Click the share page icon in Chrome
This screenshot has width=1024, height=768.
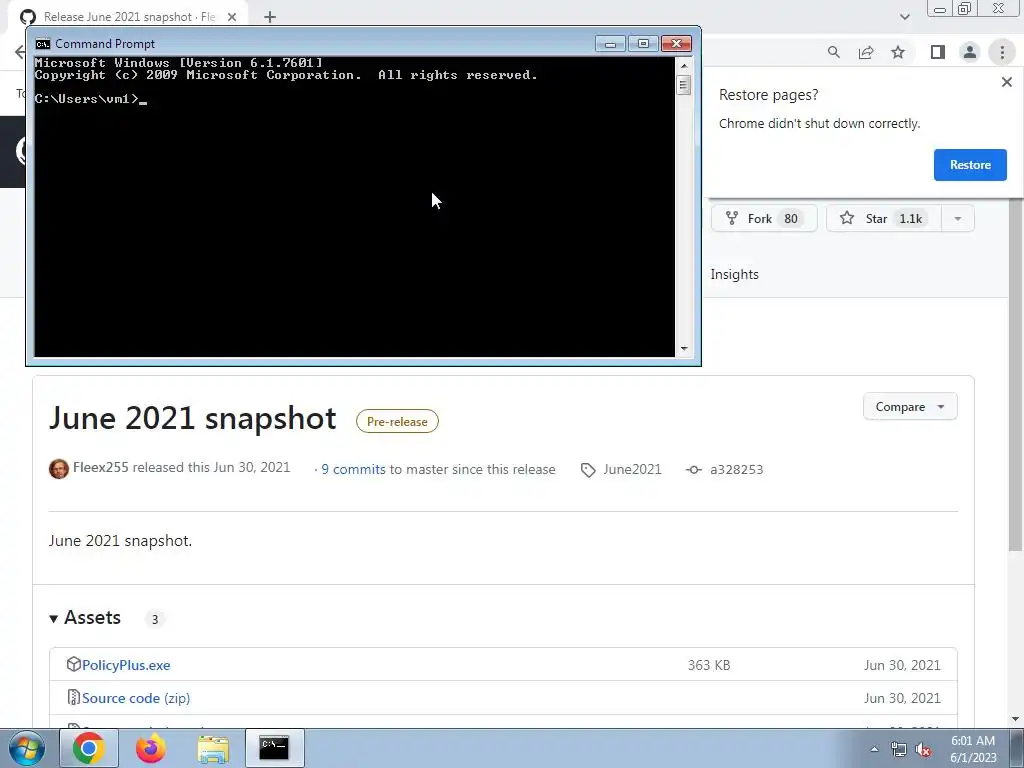[x=866, y=52]
